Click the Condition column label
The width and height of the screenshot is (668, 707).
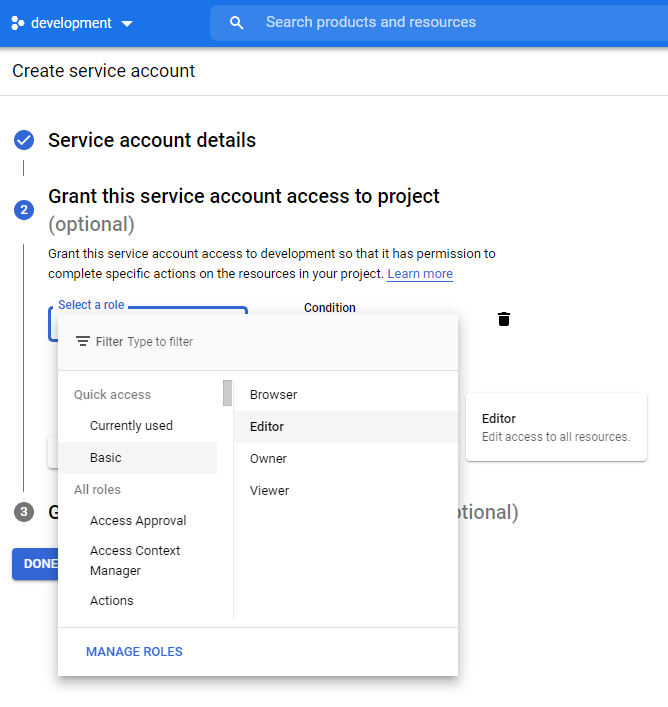coord(329,308)
